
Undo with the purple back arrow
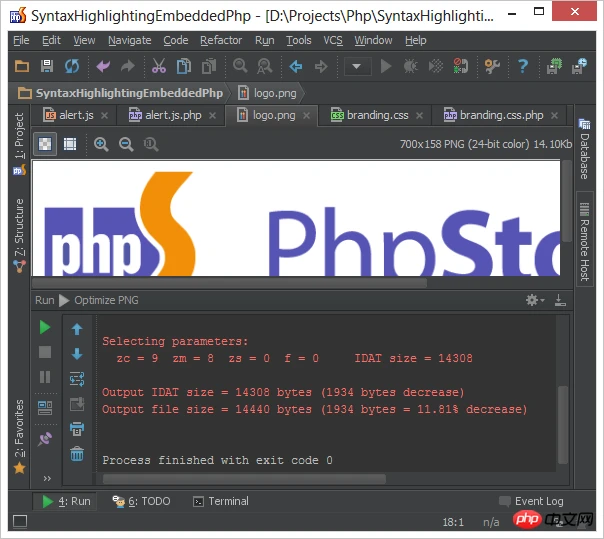[x=103, y=66]
